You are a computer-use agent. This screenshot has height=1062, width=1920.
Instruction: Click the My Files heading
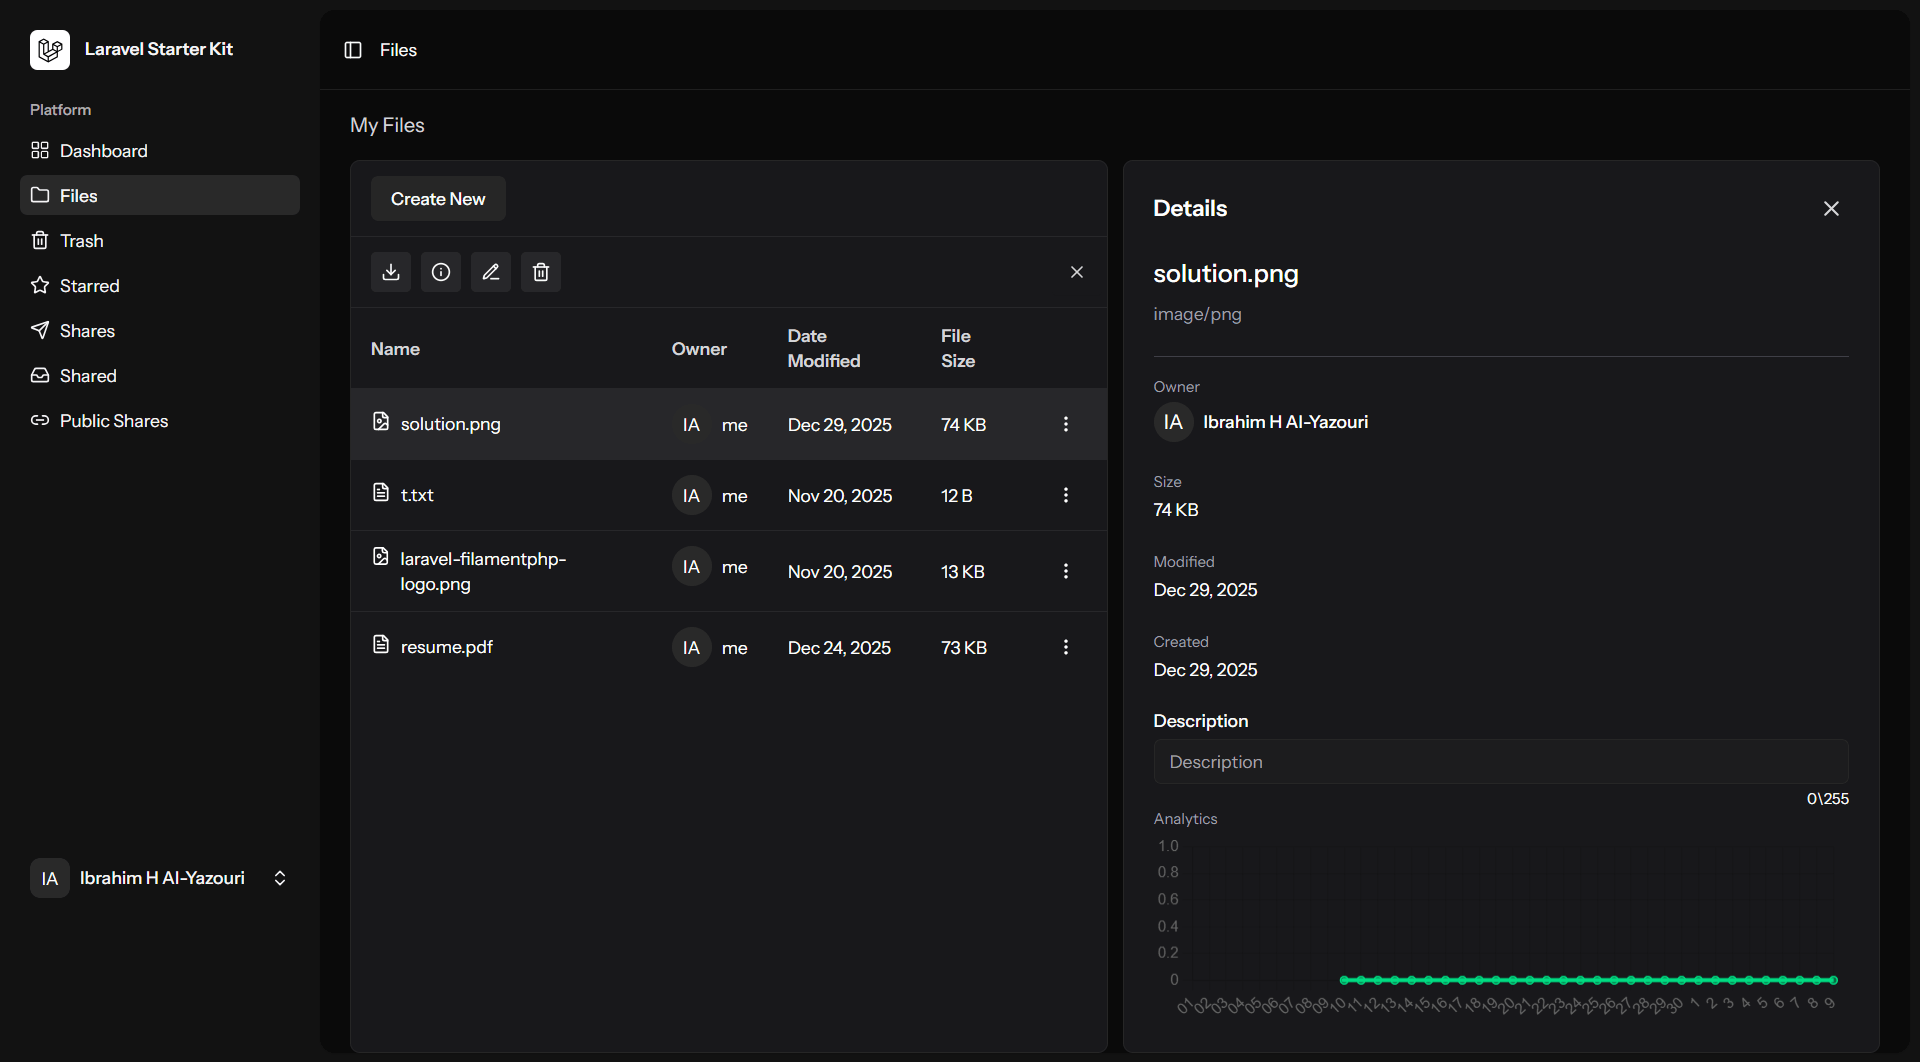pos(387,125)
